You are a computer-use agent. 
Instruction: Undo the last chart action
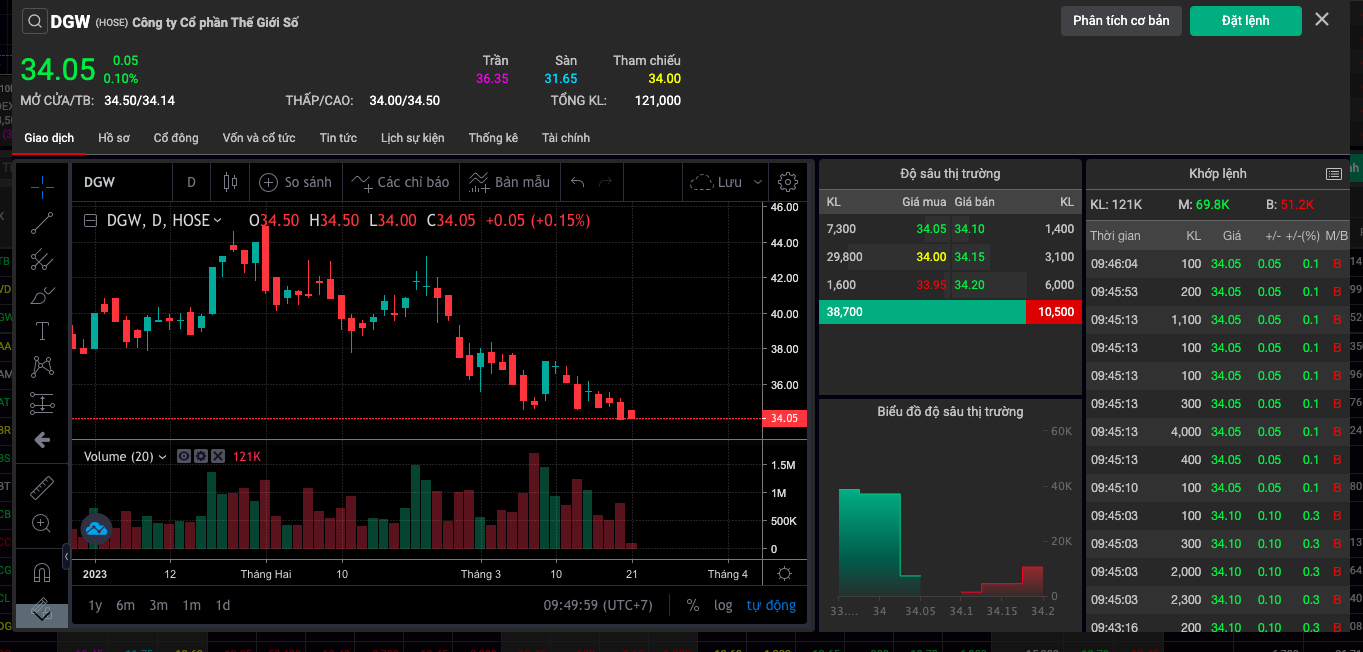577,182
